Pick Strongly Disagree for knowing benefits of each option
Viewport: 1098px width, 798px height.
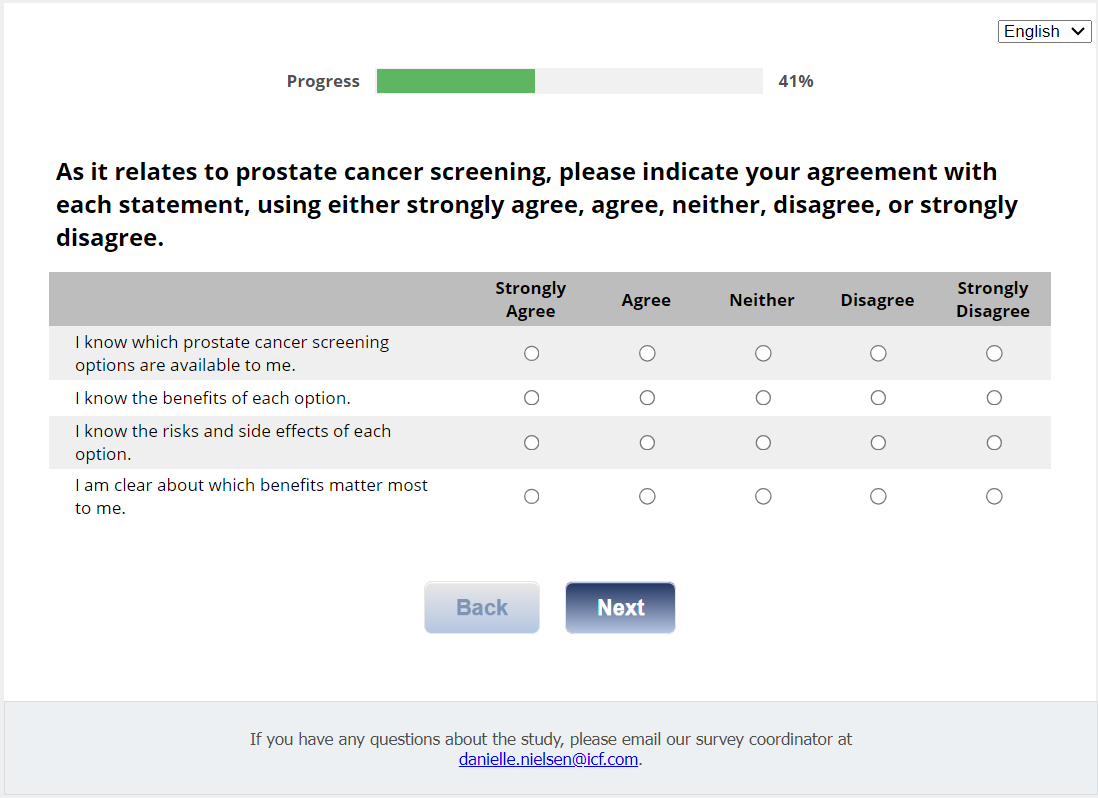[994, 398]
